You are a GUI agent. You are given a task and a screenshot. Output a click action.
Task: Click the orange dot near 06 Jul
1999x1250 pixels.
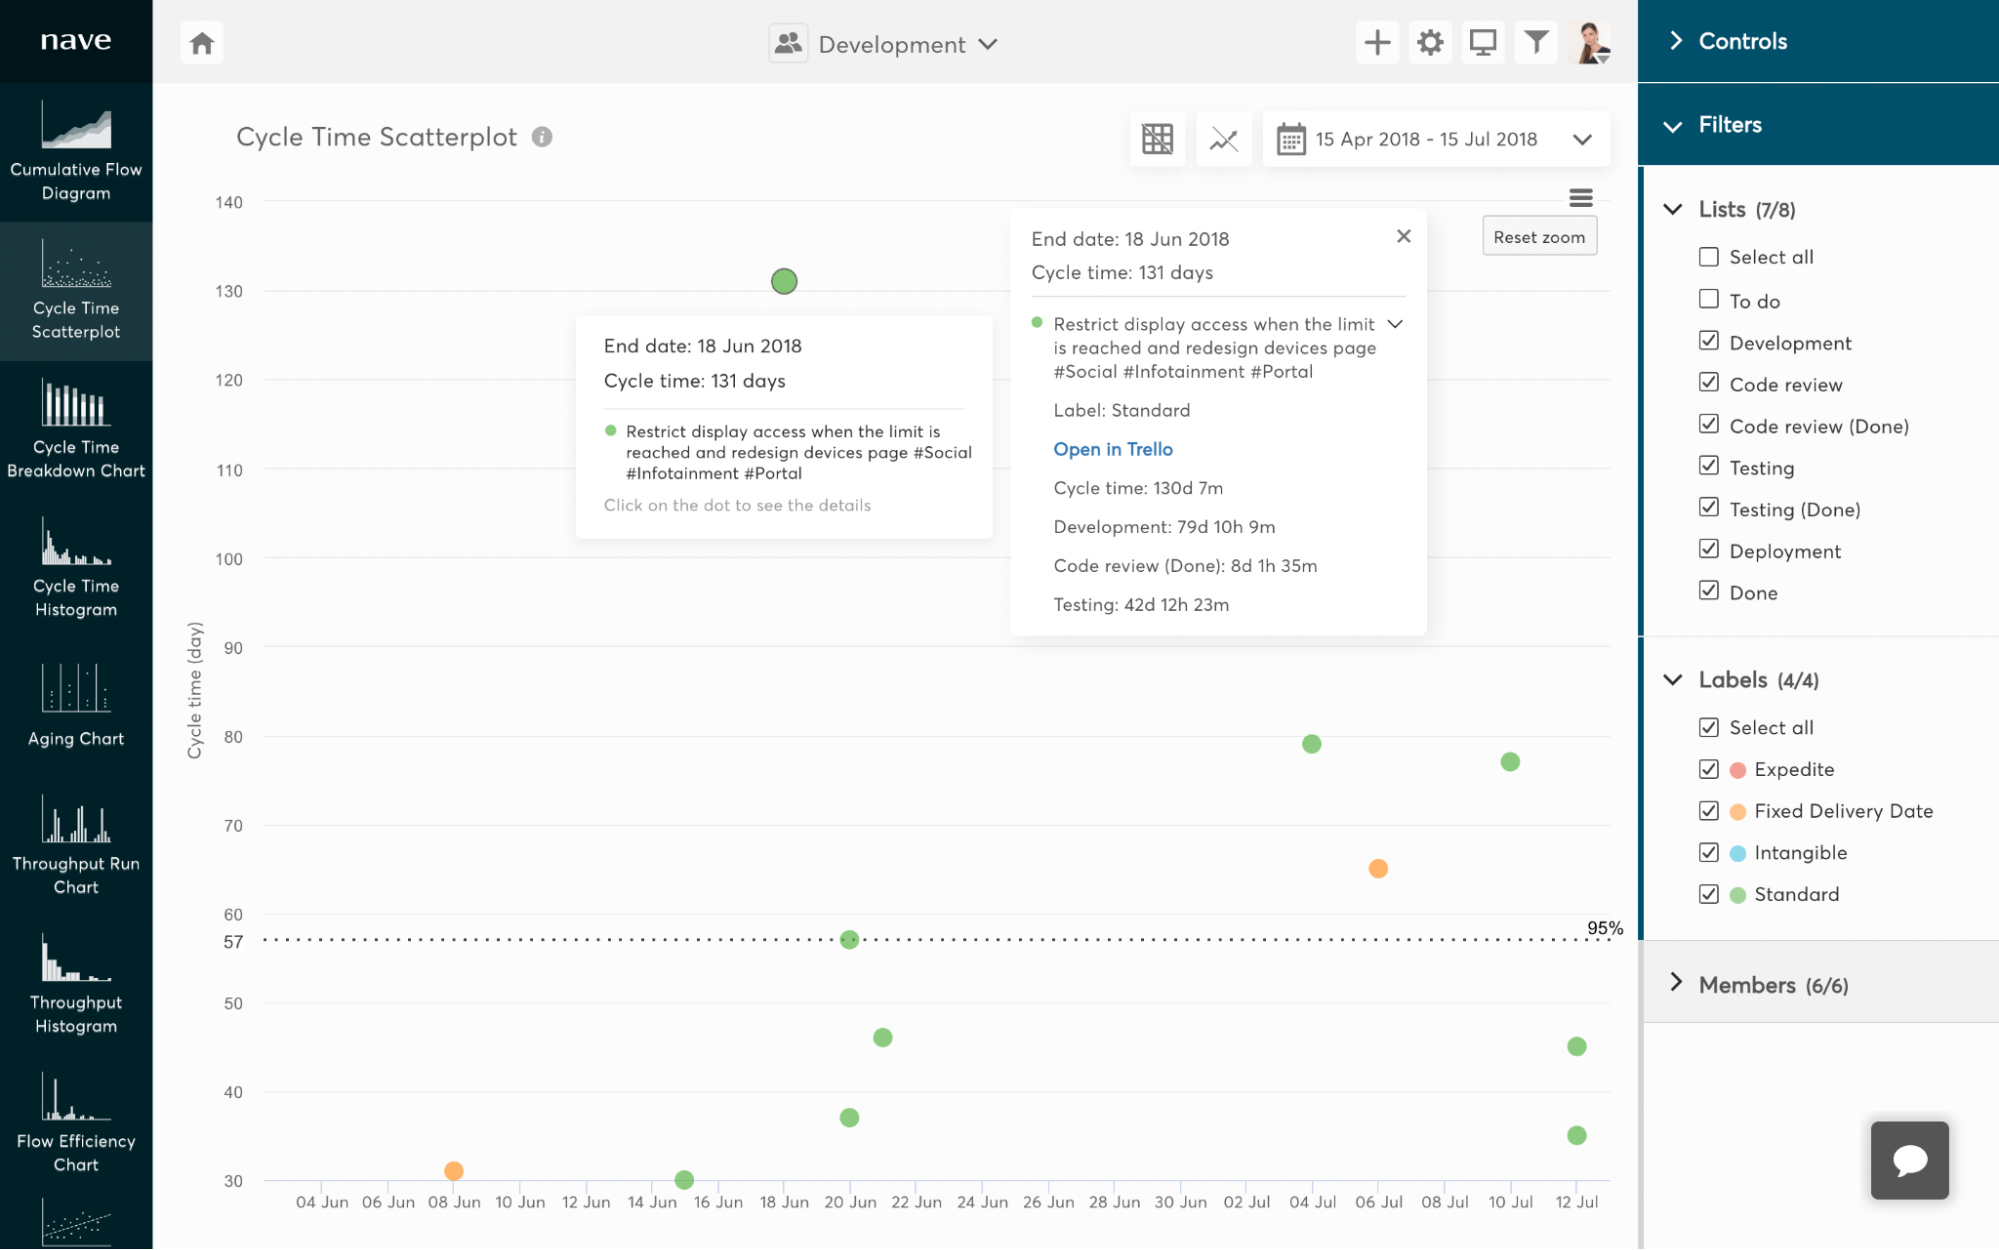pos(1377,868)
